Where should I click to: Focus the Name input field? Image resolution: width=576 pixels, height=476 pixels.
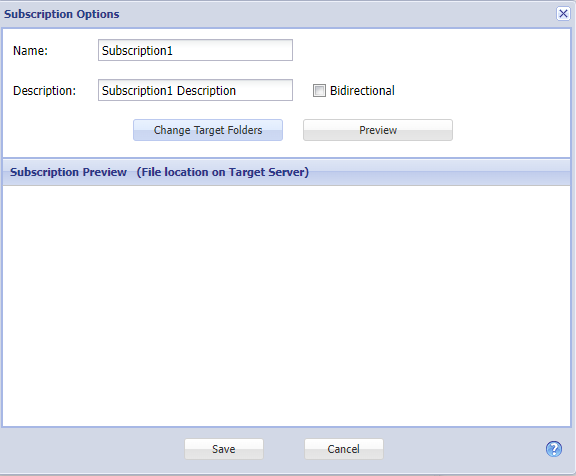[195, 50]
